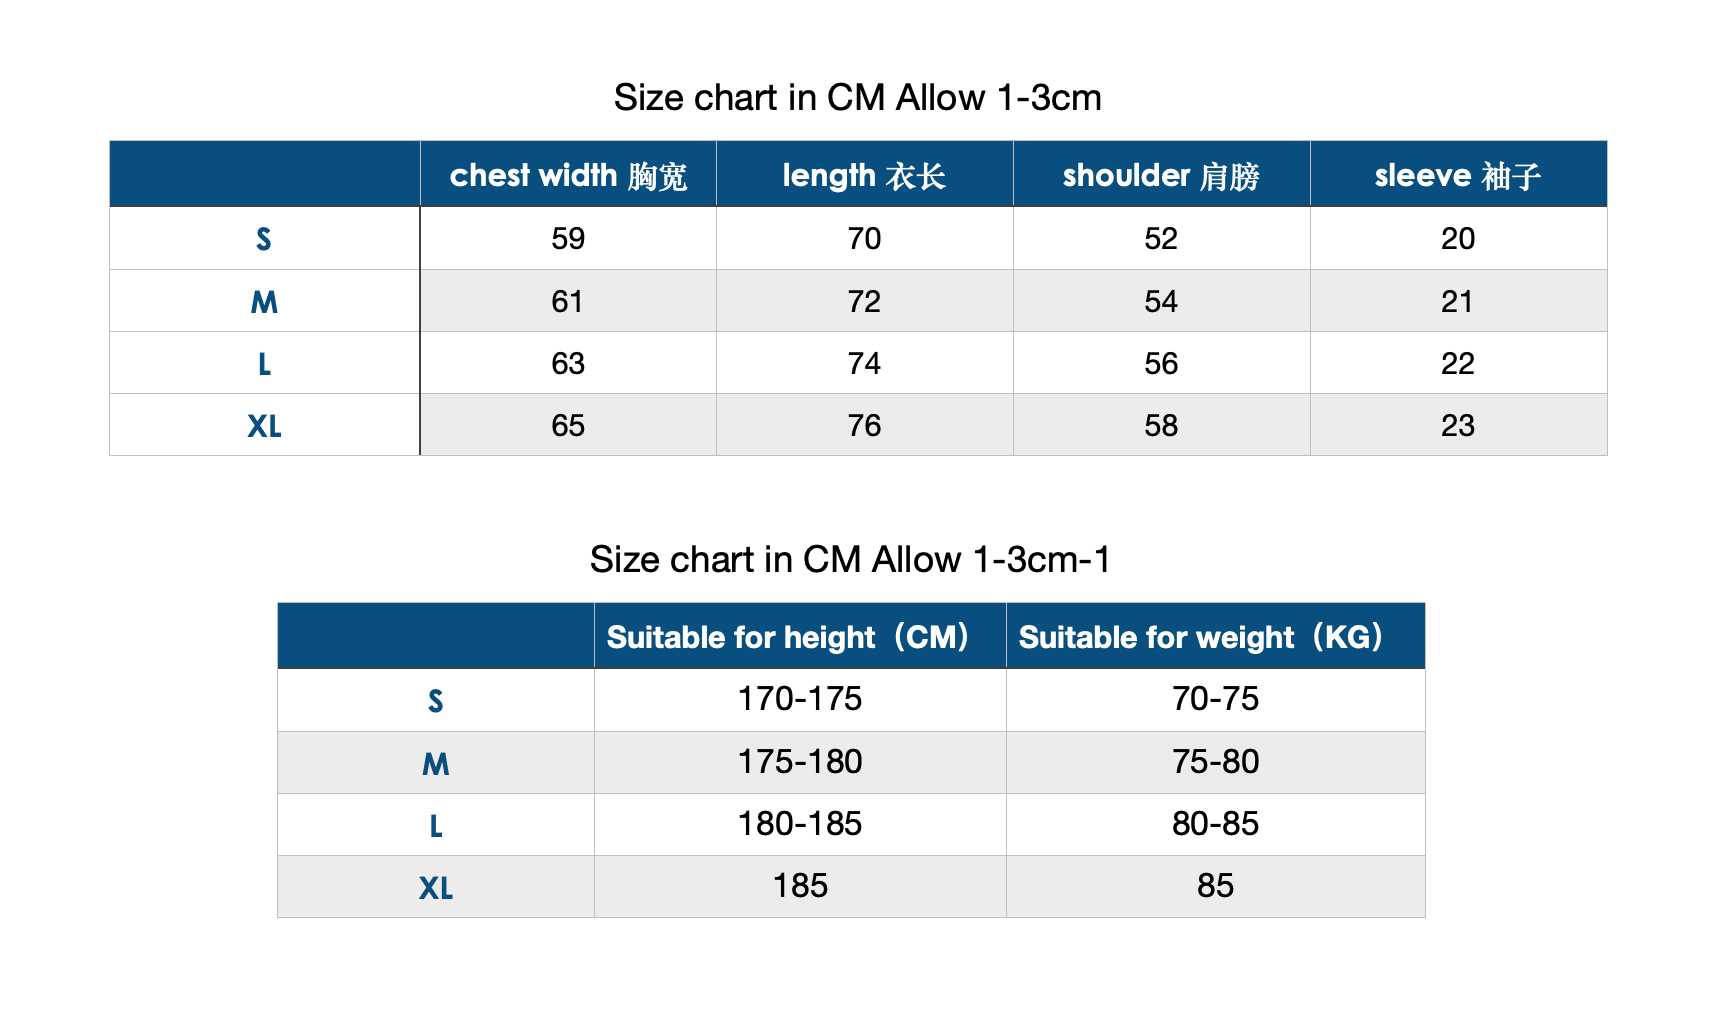Click the sleeve cell showing 20
1718x1016 pixels.
pos(1457,239)
